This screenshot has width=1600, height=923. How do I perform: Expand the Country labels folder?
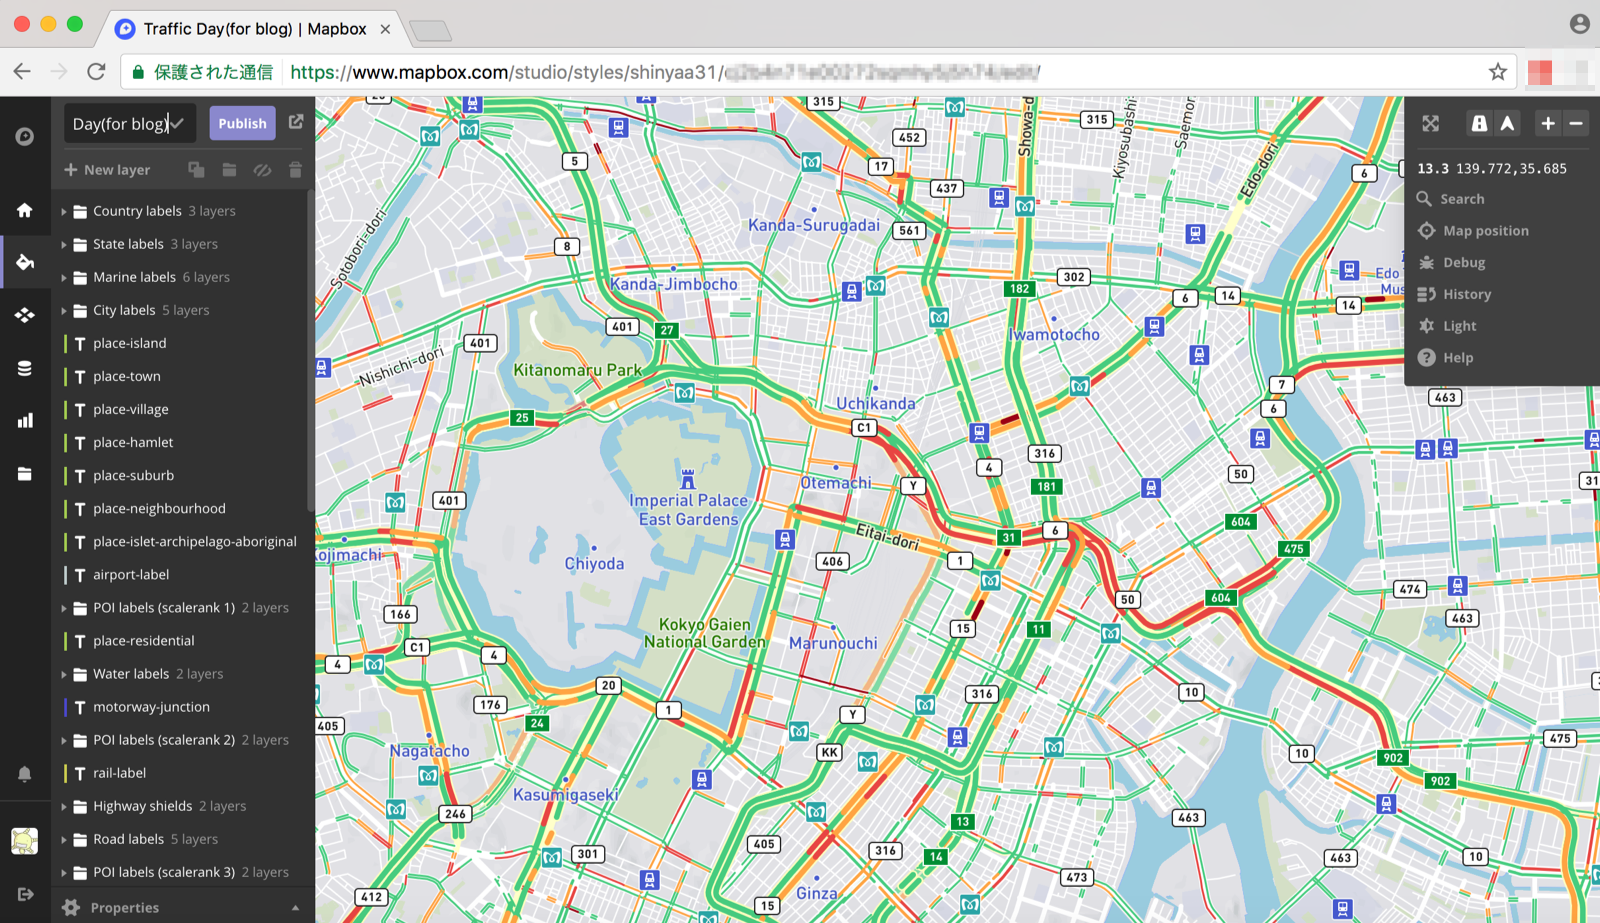[64, 211]
